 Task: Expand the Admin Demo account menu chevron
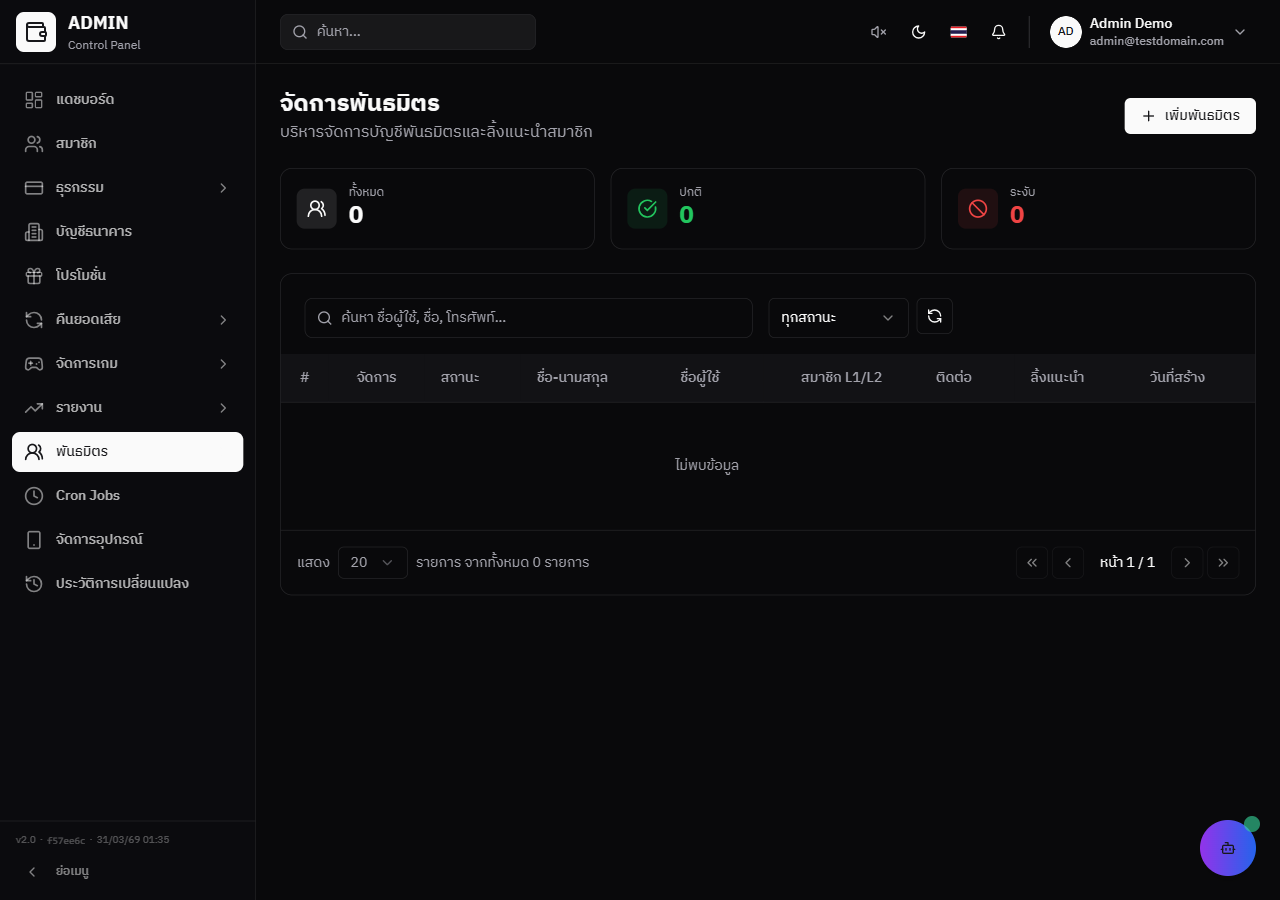(x=1240, y=32)
